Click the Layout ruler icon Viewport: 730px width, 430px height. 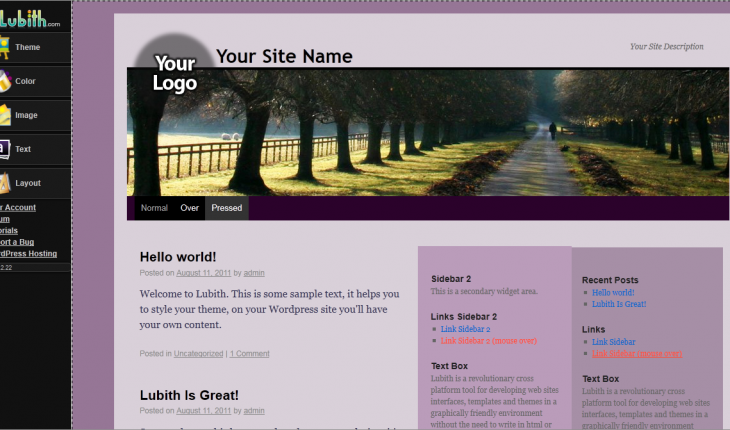click(x=5, y=183)
